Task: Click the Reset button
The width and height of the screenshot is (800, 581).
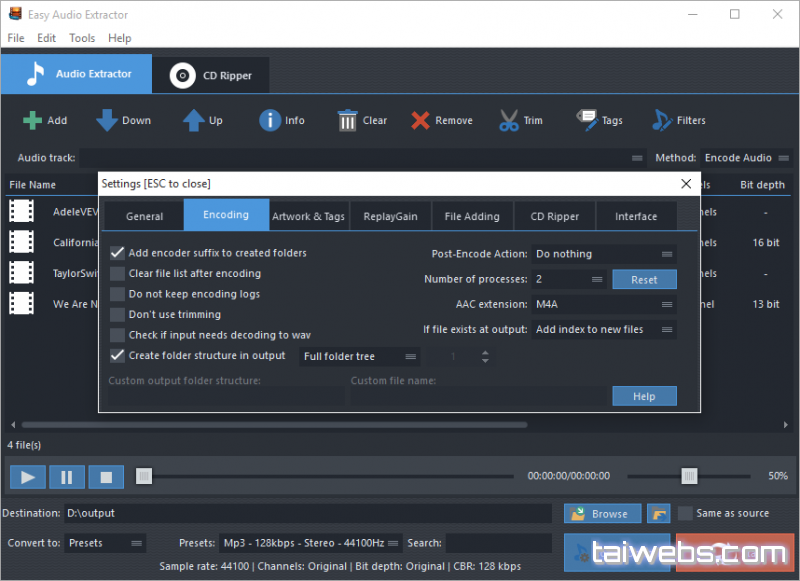Action: 644,280
